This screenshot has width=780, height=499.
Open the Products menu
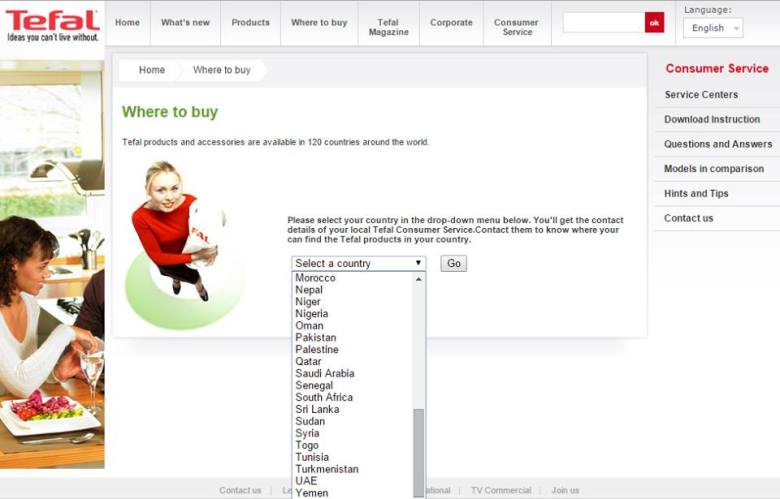tap(250, 23)
